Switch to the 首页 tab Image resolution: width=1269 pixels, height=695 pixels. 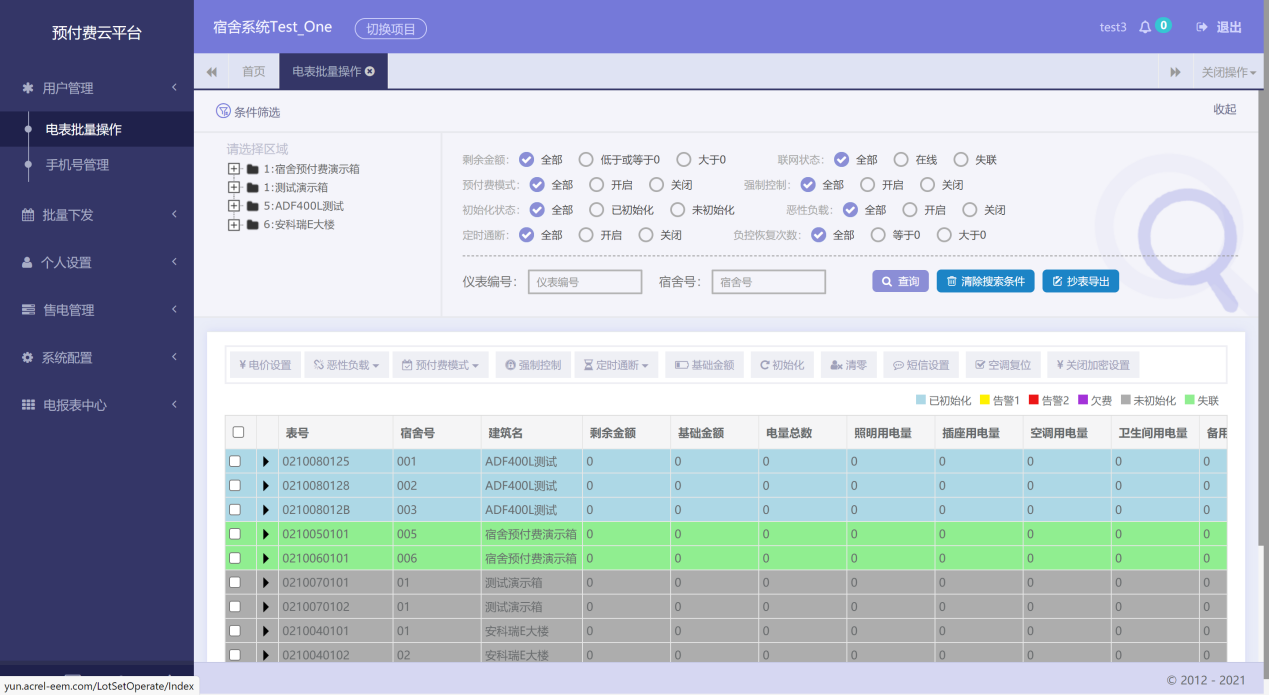(x=254, y=72)
